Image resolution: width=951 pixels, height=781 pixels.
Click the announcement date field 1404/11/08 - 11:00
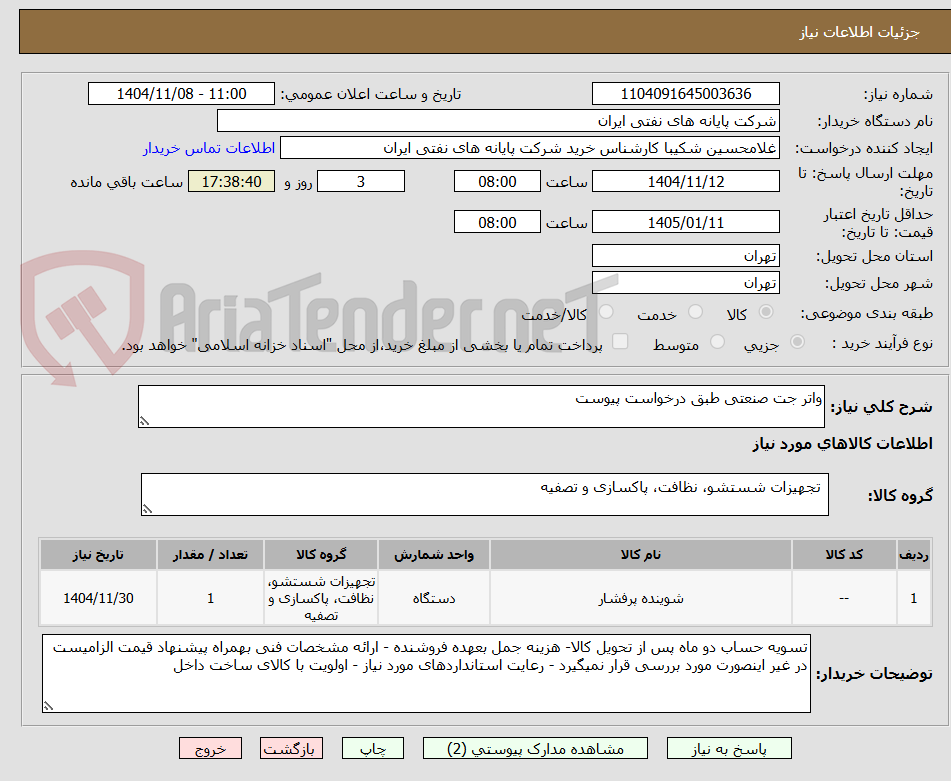click(181, 94)
